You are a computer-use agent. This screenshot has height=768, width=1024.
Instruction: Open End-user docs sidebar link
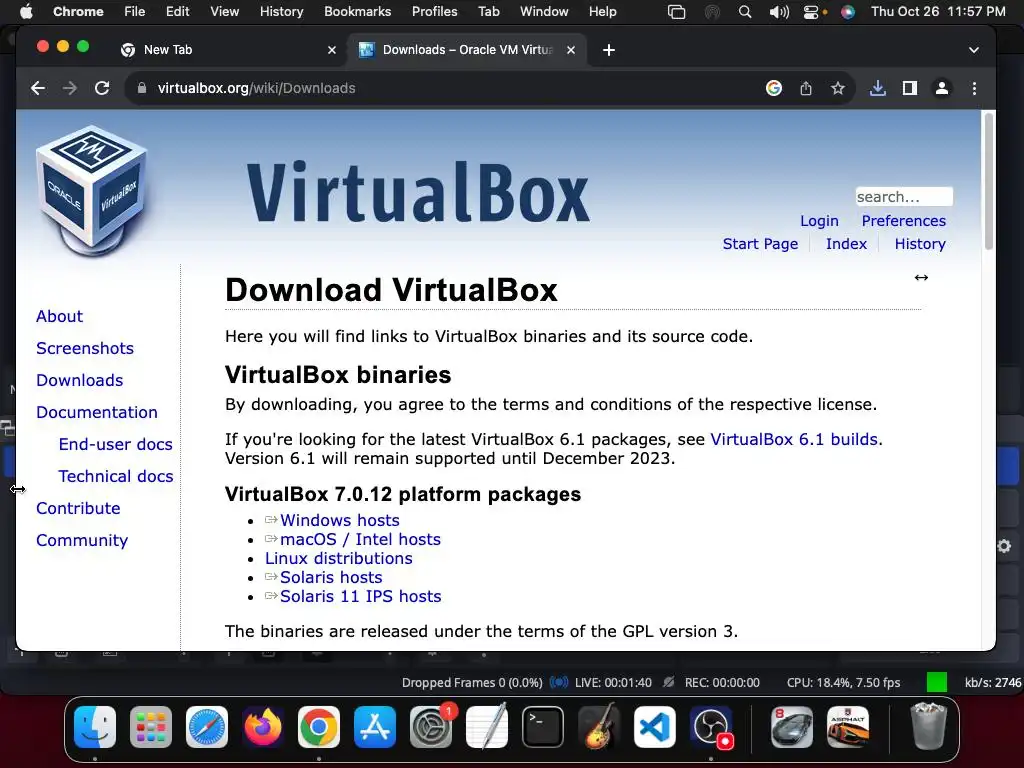click(x=116, y=444)
